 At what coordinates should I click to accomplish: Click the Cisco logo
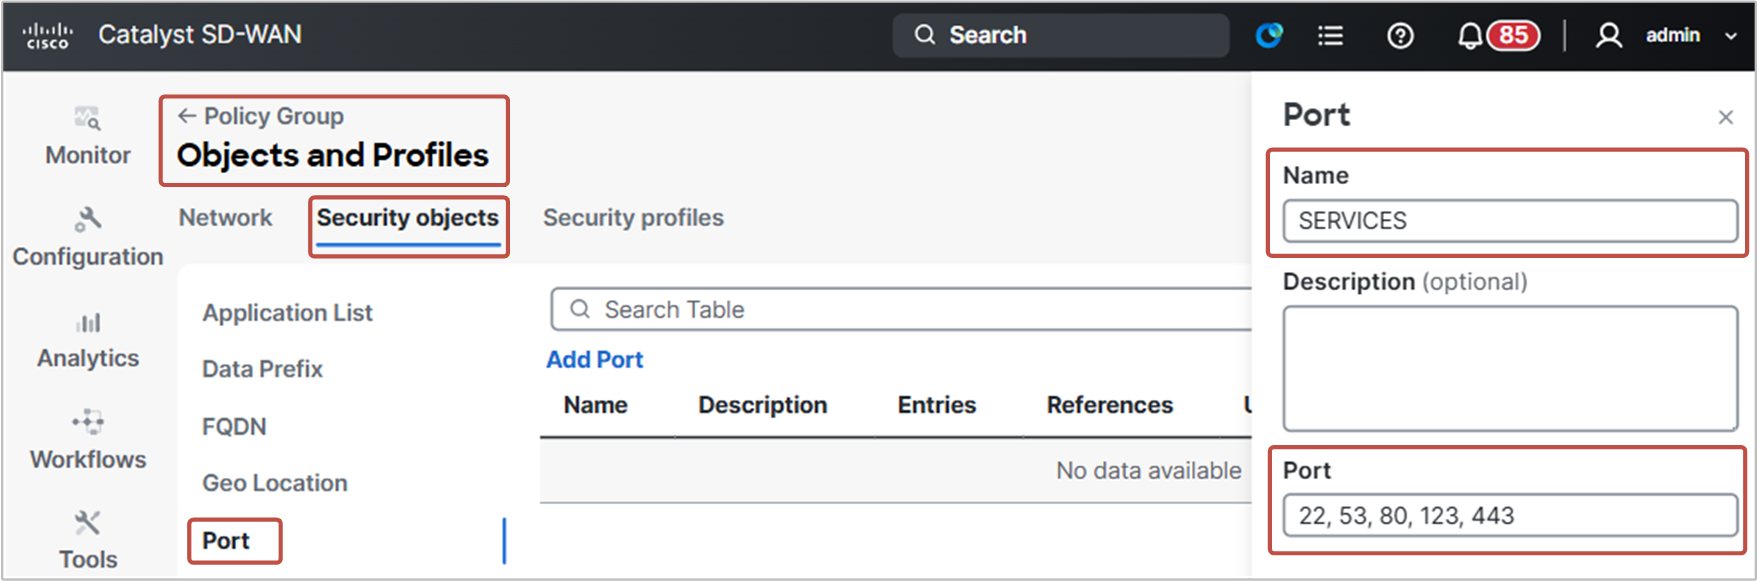pos(47,36)
